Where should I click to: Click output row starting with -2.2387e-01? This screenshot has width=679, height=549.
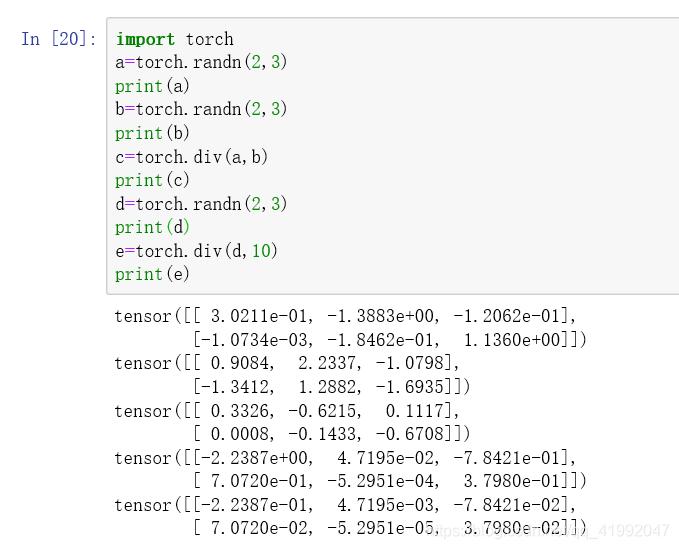[346, 505]
